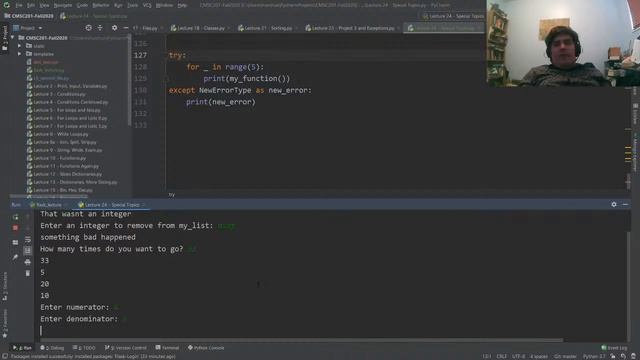Expand the static folder
The width and height of the screenshot is (640, 360).
click(x=19, y=46)
